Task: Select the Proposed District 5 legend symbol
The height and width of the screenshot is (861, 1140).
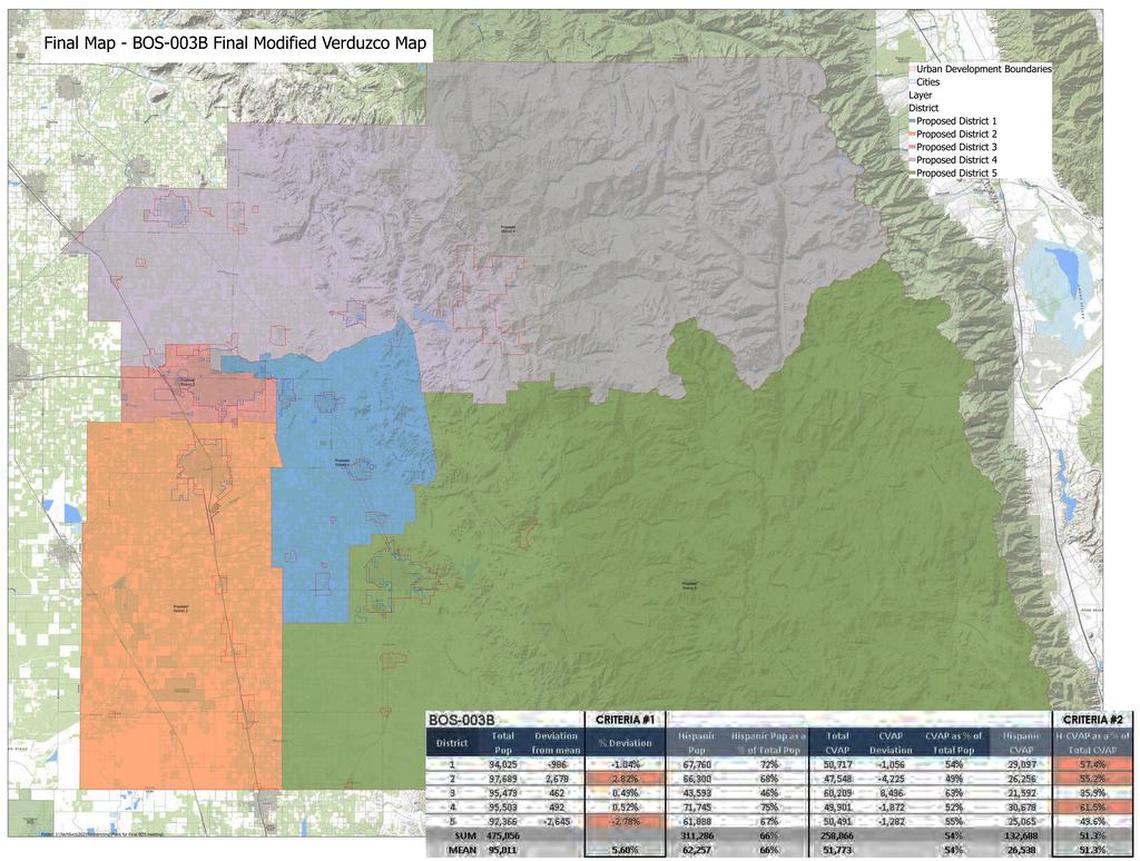Action: [x=912, y=172]
